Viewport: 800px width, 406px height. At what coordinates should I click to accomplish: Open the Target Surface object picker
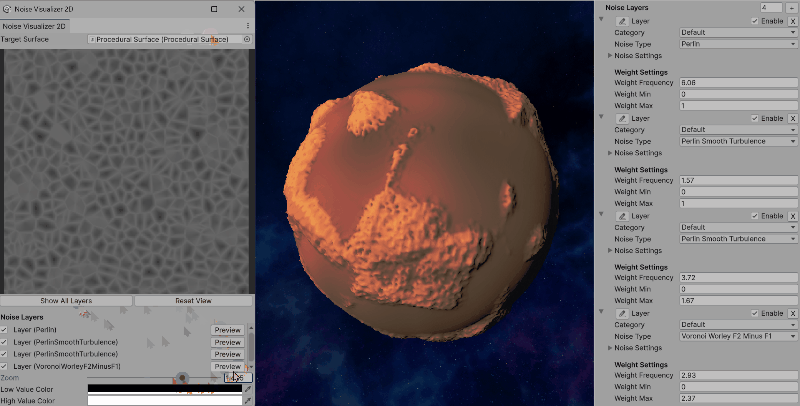pyautogui.click(x=247, y=39)
